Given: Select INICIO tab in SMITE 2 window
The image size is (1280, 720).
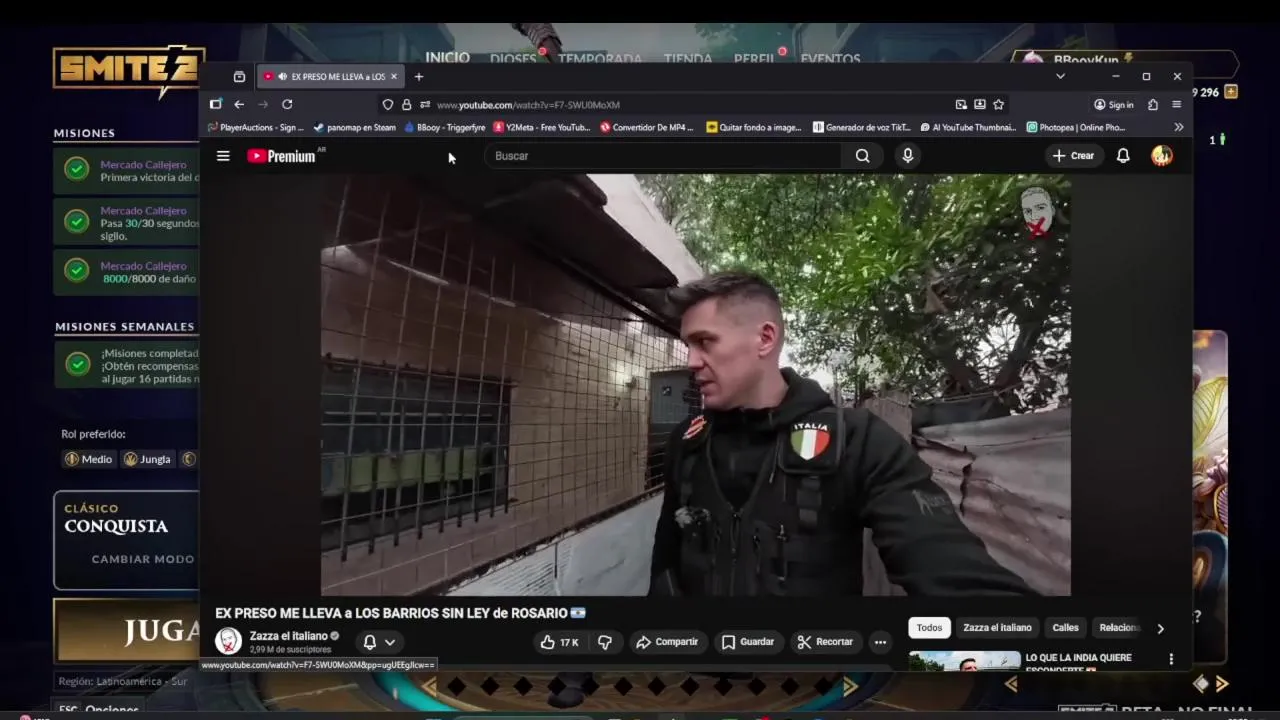Looking at the screenshot, I should [x=447, y=58].
